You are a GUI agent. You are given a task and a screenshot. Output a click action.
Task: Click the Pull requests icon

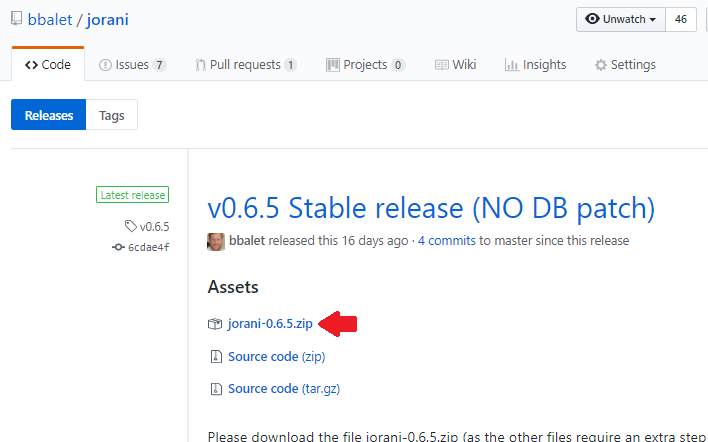[200, 65]
